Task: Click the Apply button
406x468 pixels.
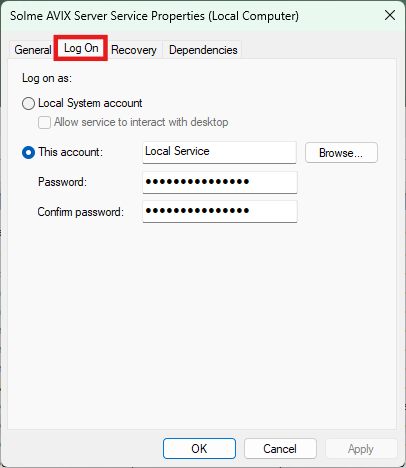Action: 361,449
